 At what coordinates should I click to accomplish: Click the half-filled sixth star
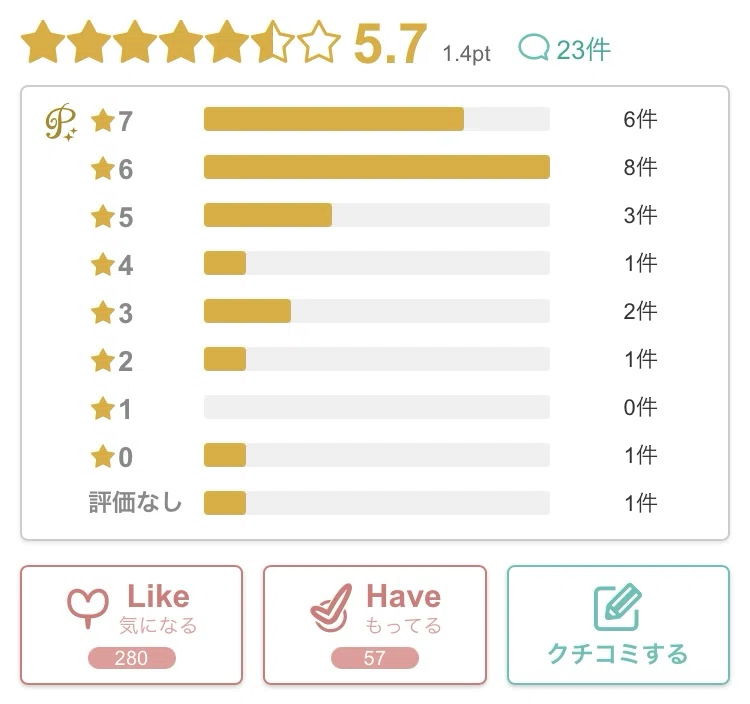tap(273, 42)
